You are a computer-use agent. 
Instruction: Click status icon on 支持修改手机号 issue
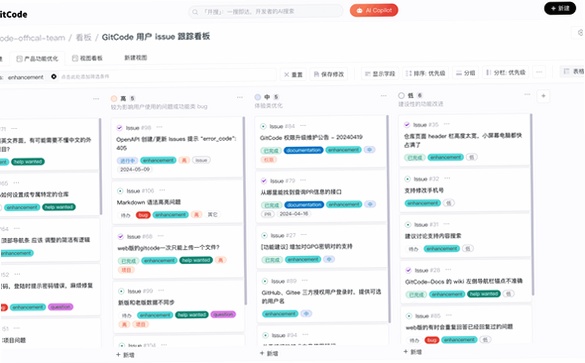(x=407, y=179)
